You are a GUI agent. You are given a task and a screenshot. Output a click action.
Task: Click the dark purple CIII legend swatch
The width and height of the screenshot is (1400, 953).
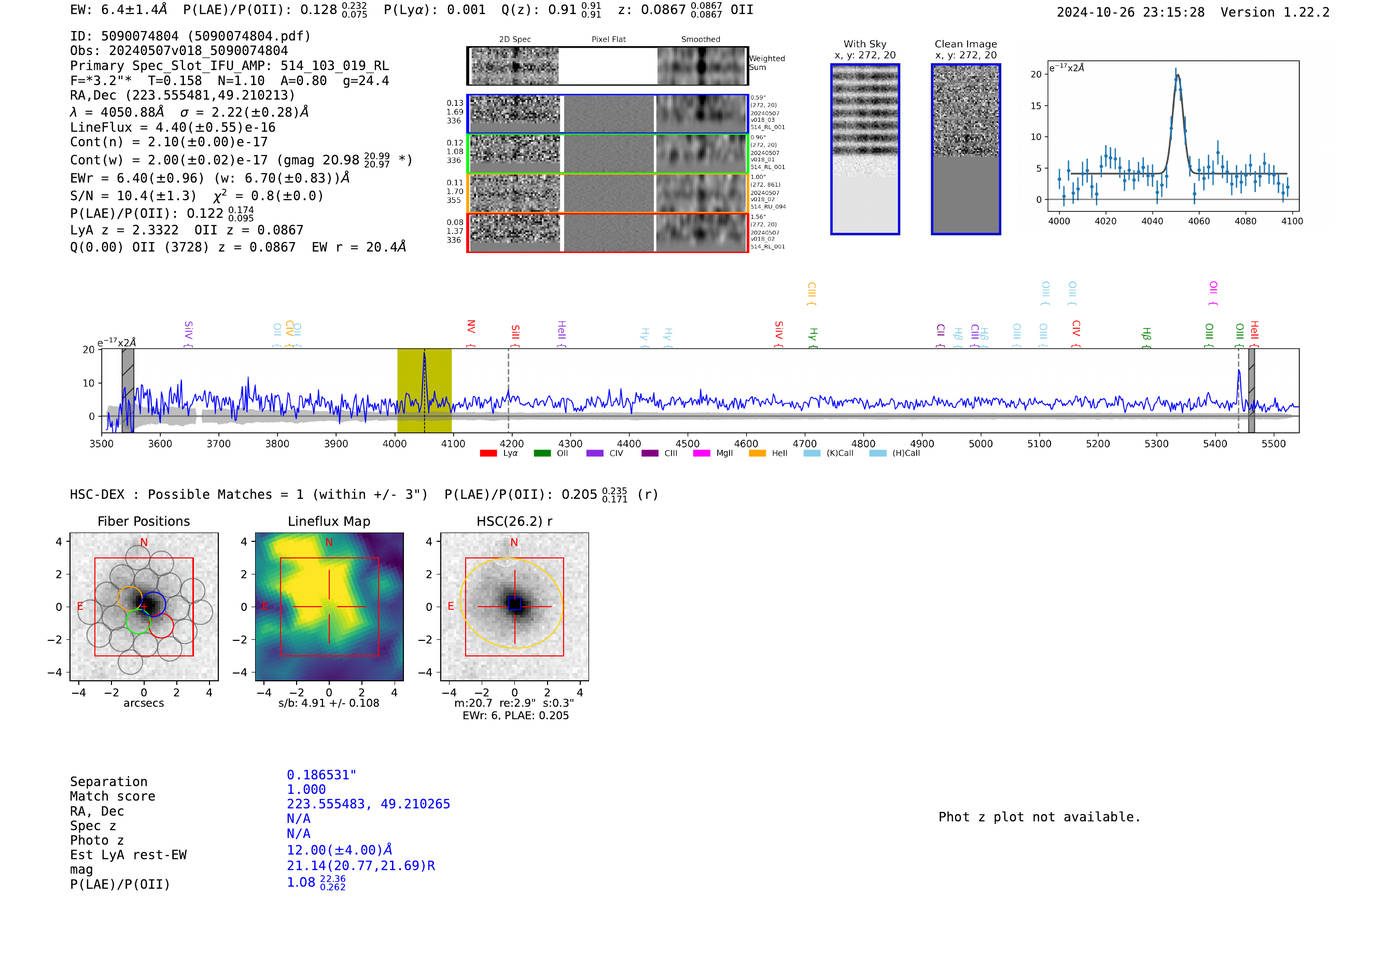click(x=650, y=453)
